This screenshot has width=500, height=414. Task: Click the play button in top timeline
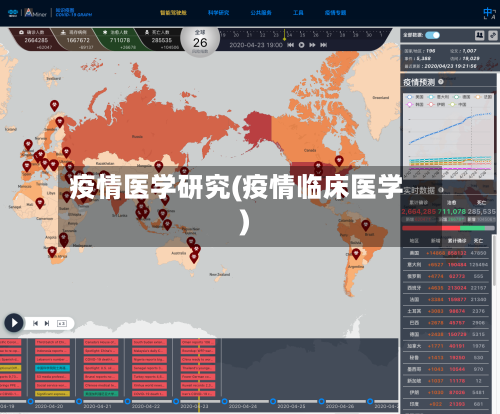(301, 45)
